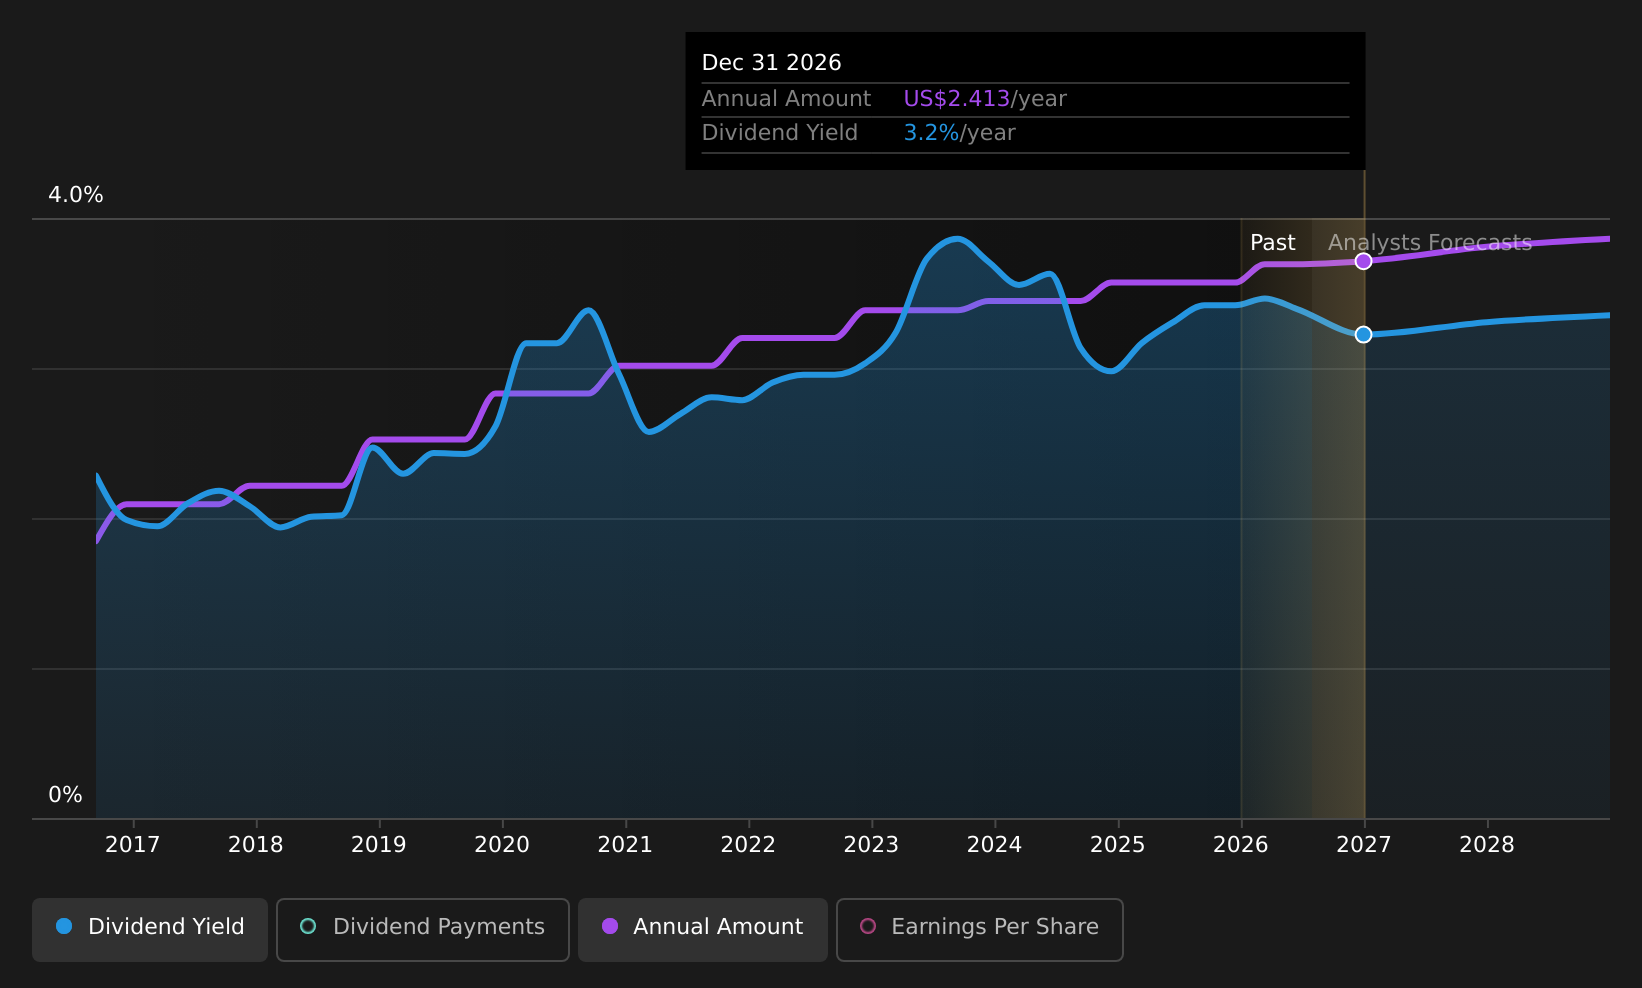
Task: Click the 2028 x-axis label
Action: tap(1487, 845)
